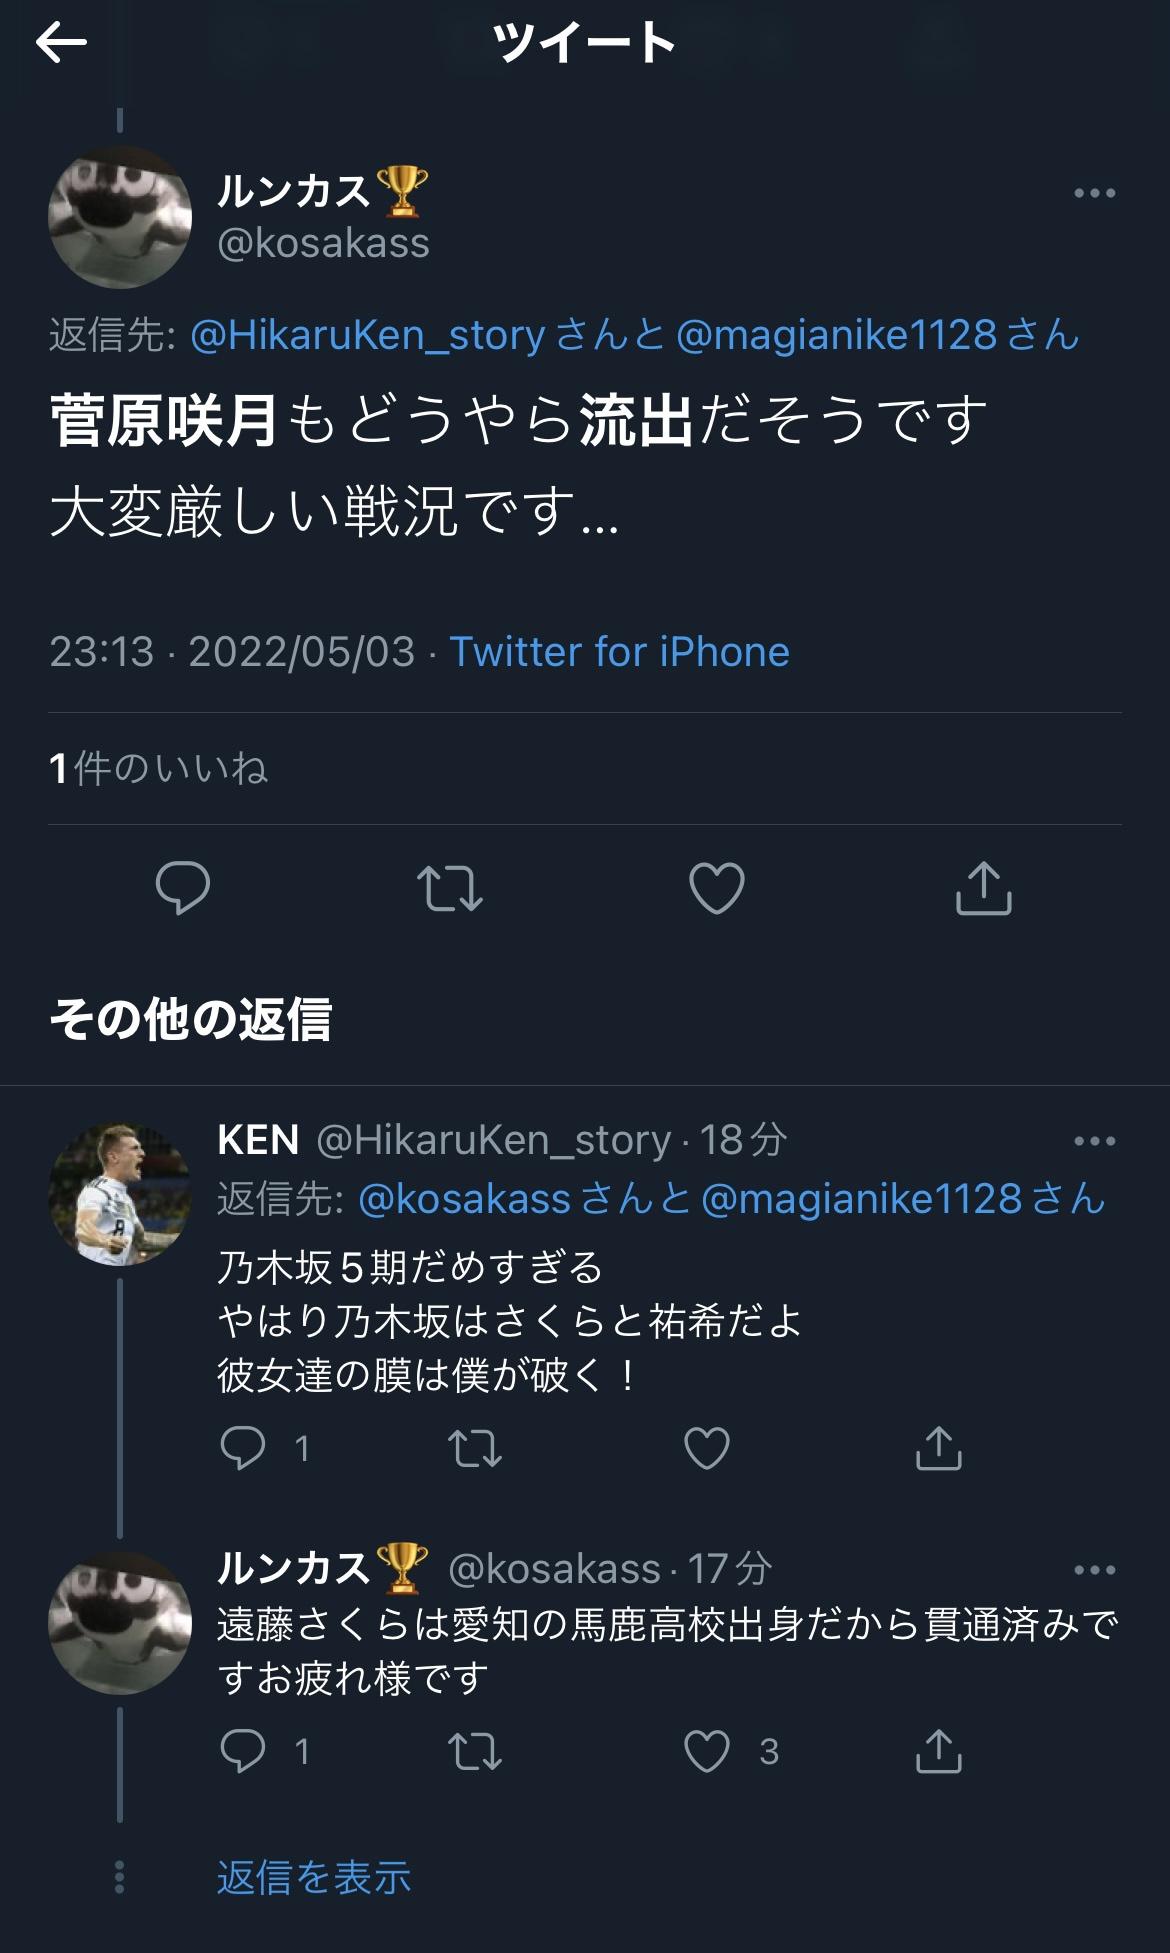Open more options on main tweet
Viewport: 1170px width, 1953px height.
pos(1094,193)
